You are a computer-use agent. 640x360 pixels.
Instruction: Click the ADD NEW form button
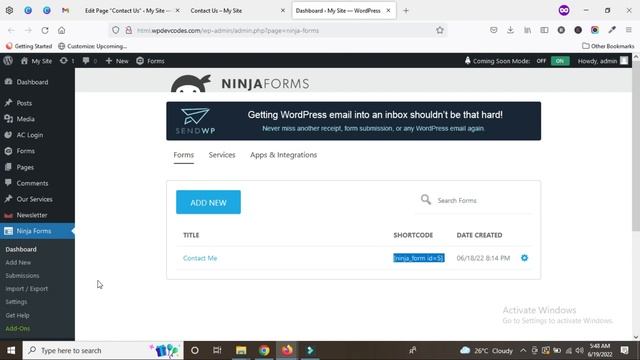click(208, 202)
